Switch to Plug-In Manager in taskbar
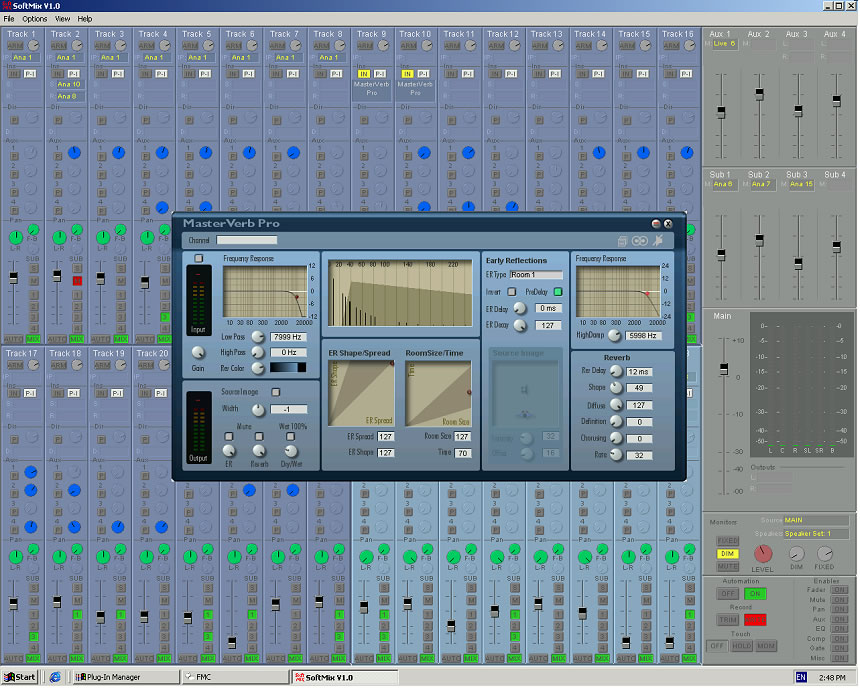Screen dimensions: 860x688 126,678
